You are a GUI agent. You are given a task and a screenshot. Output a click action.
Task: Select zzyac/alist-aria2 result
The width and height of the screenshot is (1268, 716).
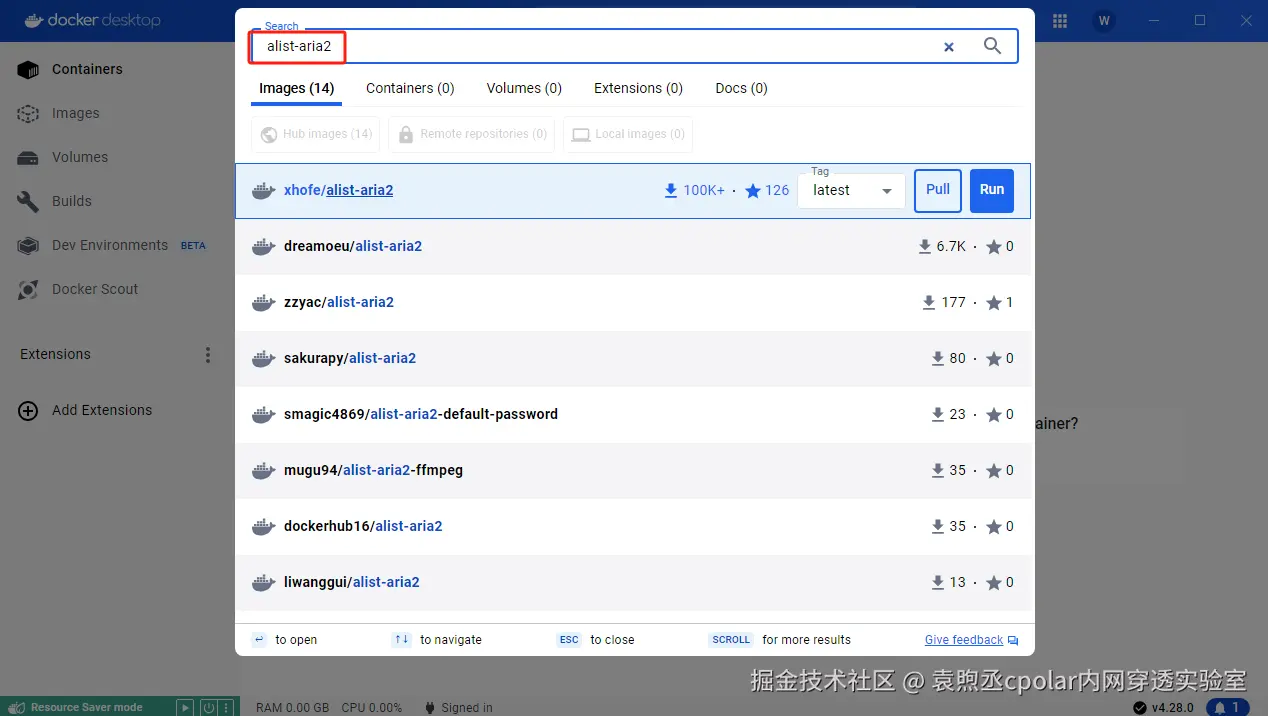[633, 302]
